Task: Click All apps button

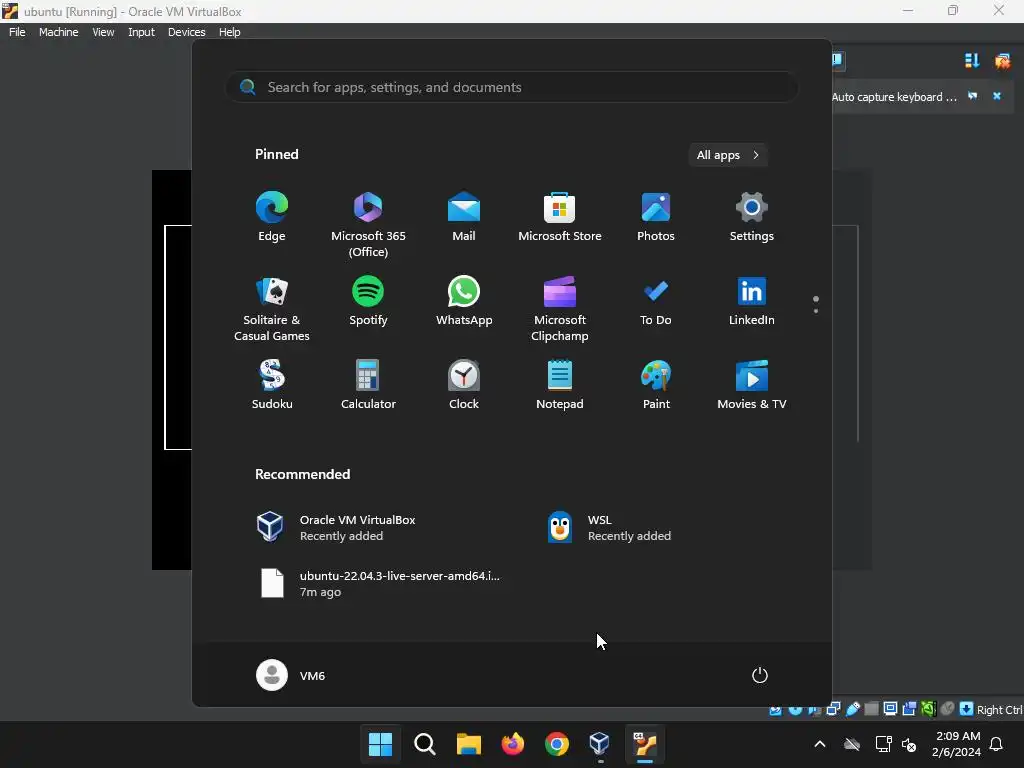Action: coord(728,155)
